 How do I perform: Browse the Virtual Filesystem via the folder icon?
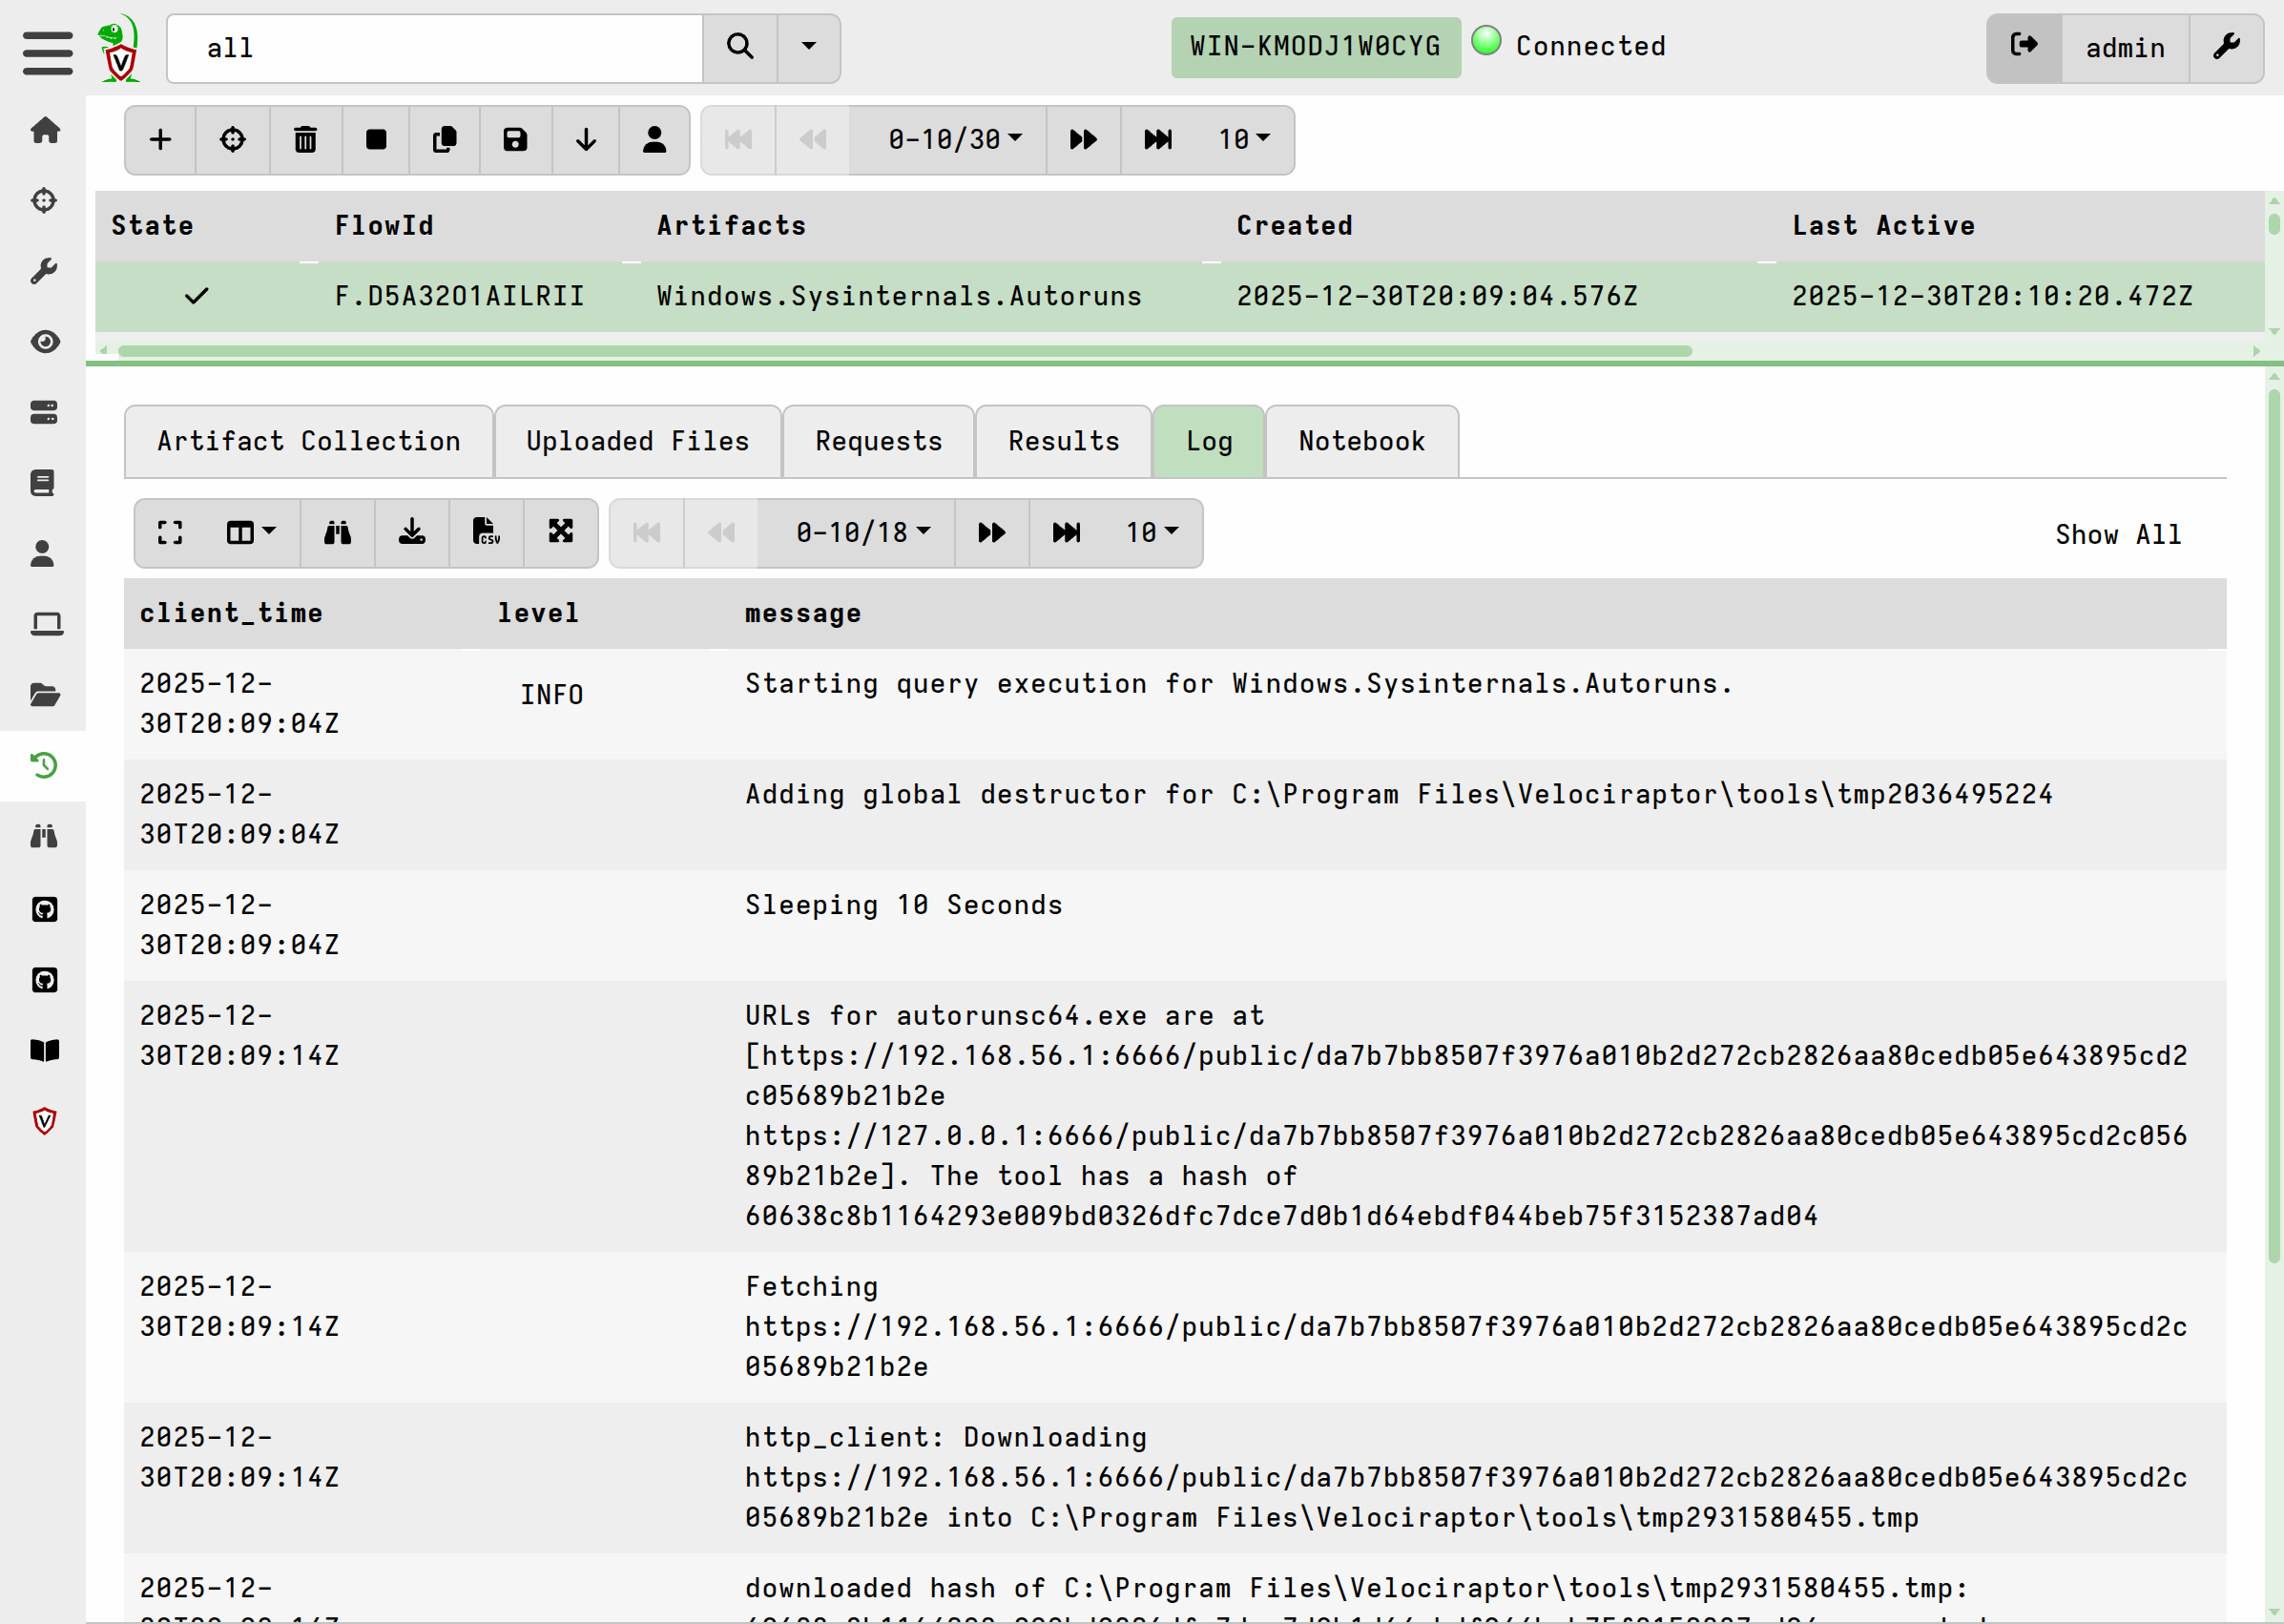pos(45,695)
